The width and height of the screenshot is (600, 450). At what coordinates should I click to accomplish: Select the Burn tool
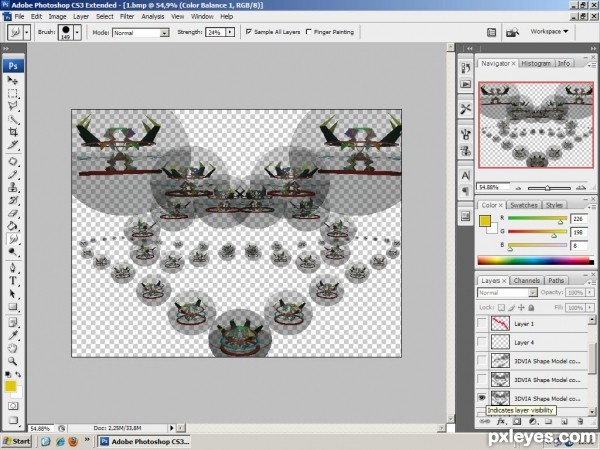pyautogui.click(x=13, y=252)
